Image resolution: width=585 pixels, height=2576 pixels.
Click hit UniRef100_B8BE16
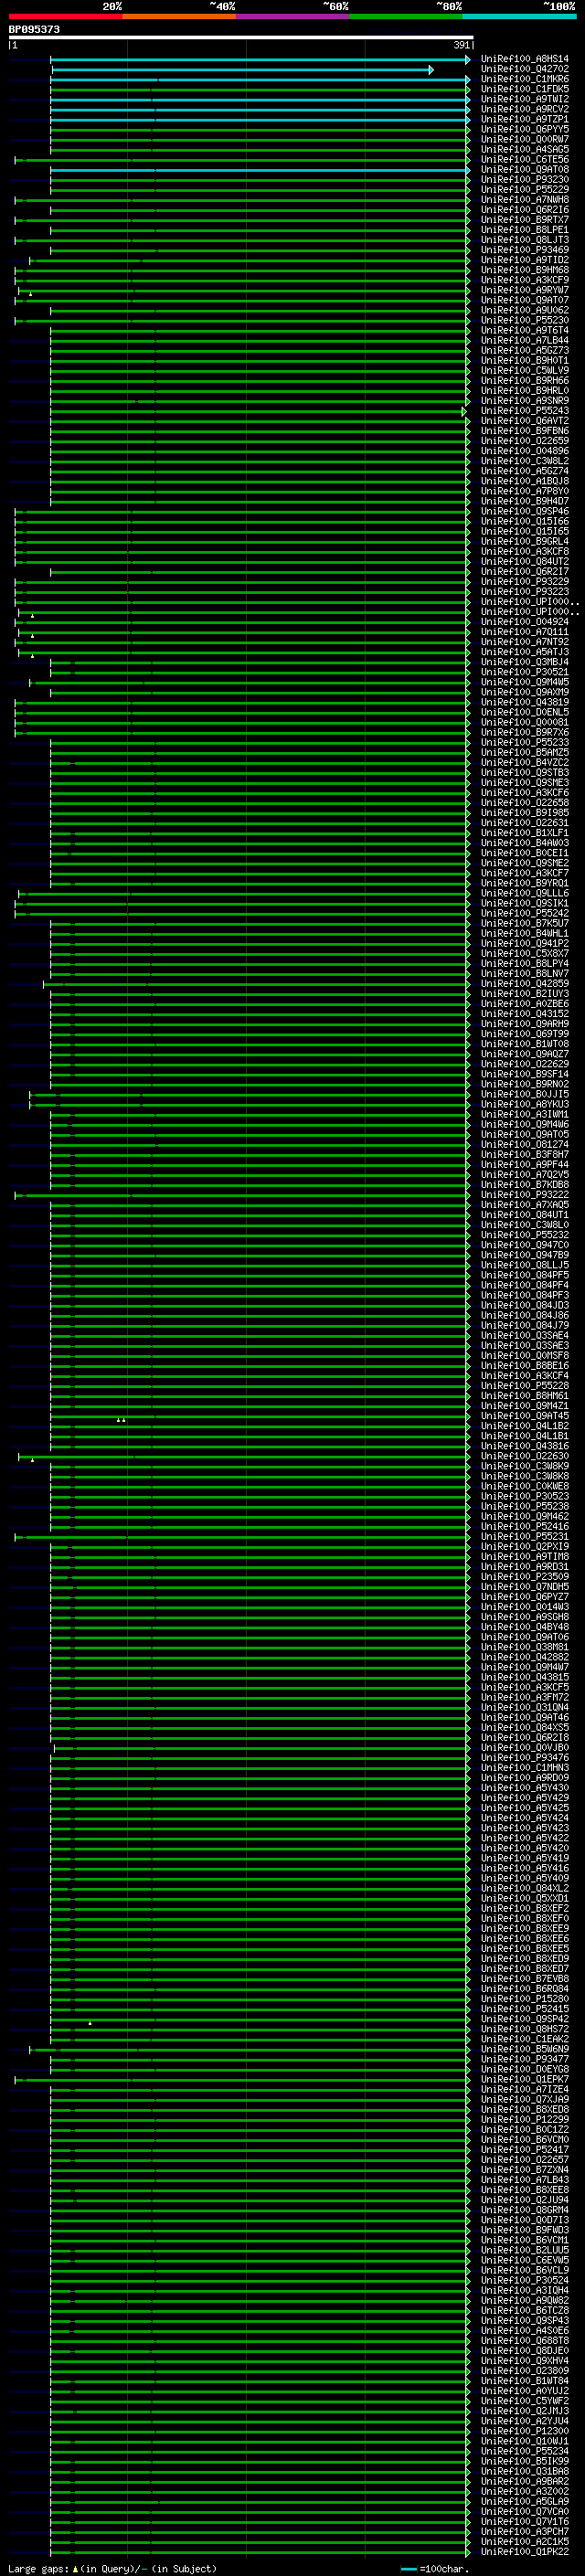pos(524,1366)
